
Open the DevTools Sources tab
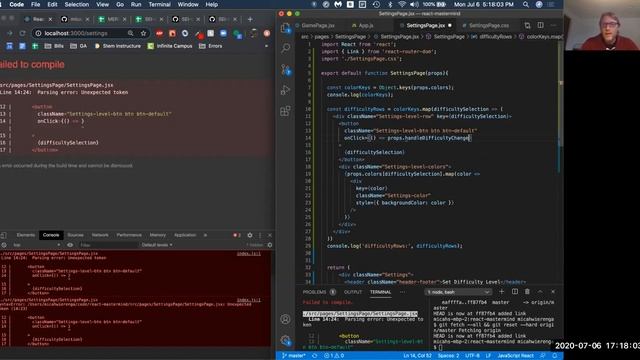pyautogui.click(x=75, y=235)
